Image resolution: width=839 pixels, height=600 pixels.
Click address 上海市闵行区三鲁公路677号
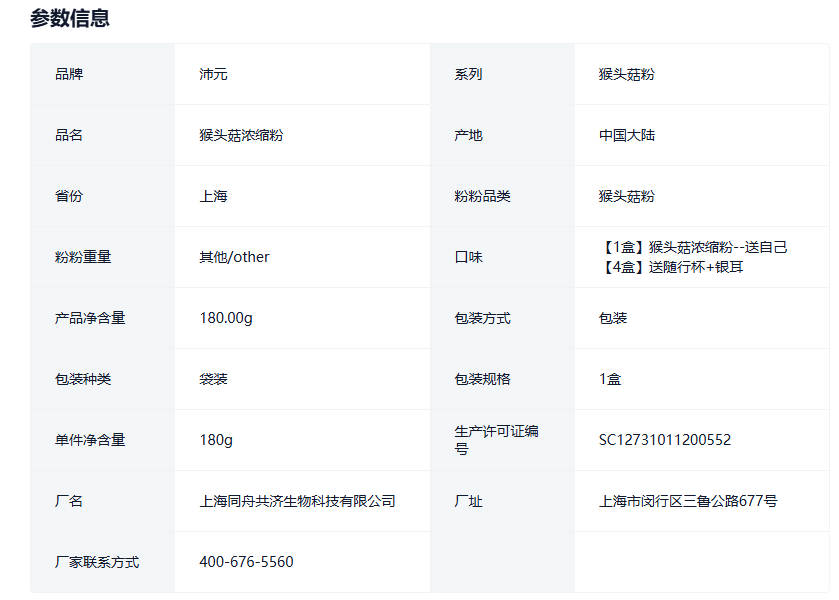pos(688,501)
